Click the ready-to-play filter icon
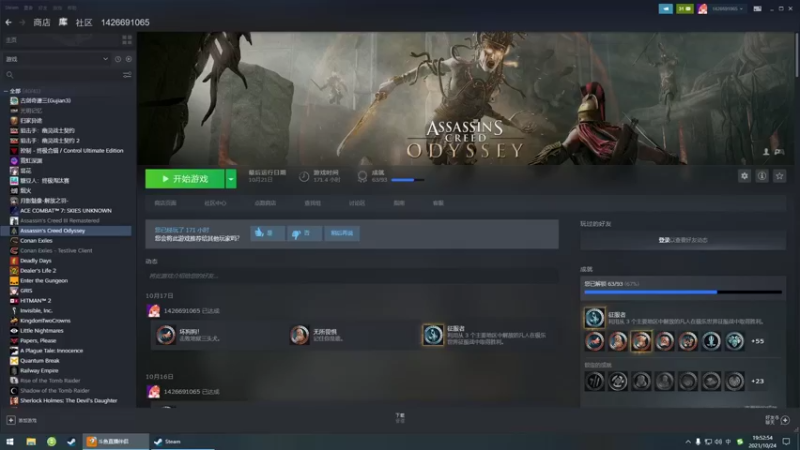The height and width of the screenshot is (450, 800). [x=129, y=59]
